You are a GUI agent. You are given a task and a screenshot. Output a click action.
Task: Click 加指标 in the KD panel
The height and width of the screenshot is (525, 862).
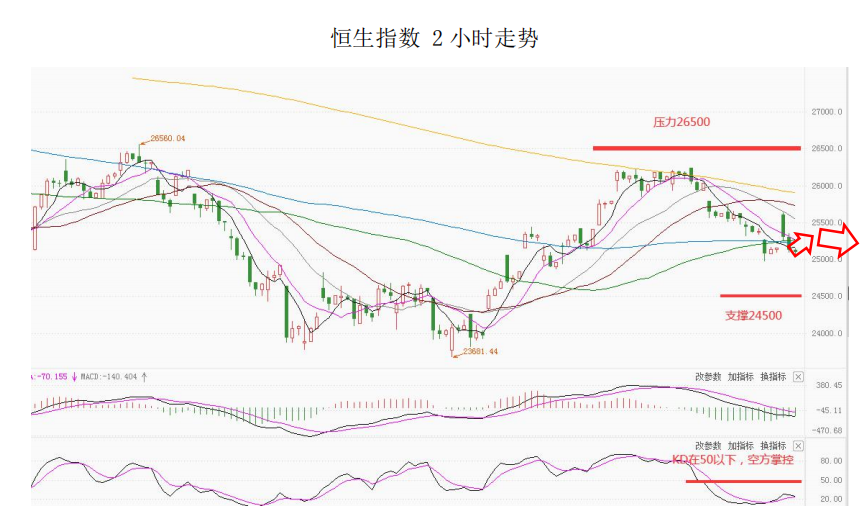click(740, 445)
